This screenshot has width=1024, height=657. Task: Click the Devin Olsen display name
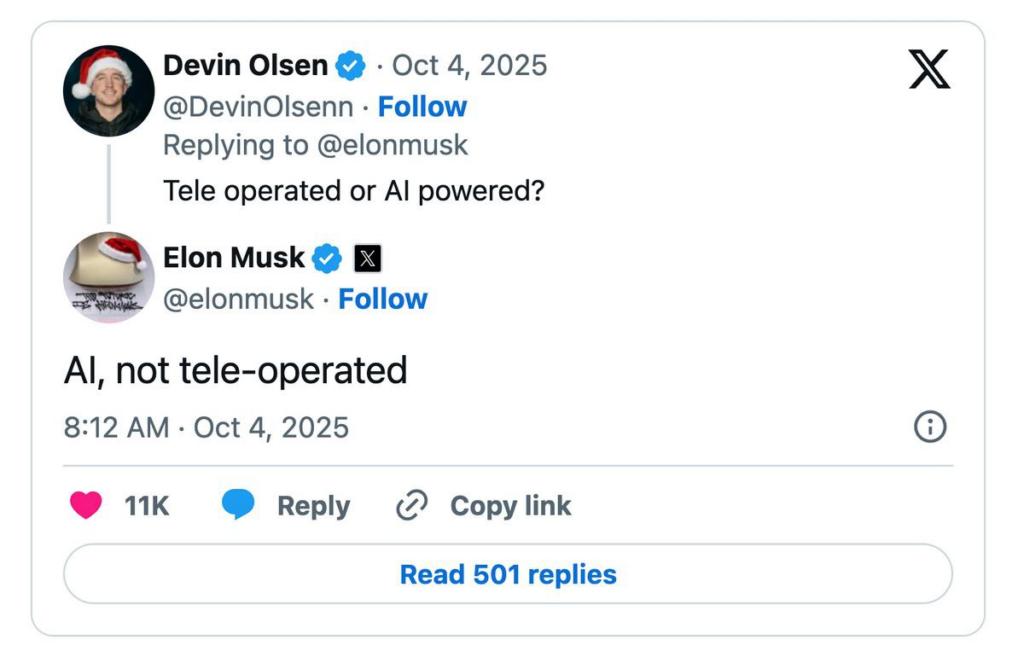point(245,66)
